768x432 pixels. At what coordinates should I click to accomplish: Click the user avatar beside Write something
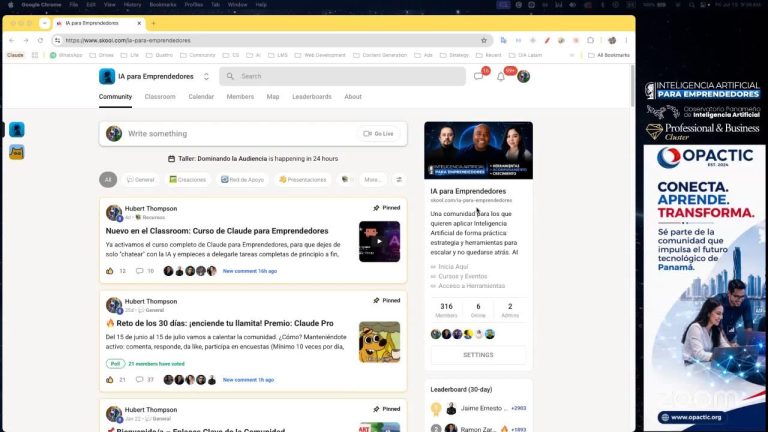click(x=114, y=134)
